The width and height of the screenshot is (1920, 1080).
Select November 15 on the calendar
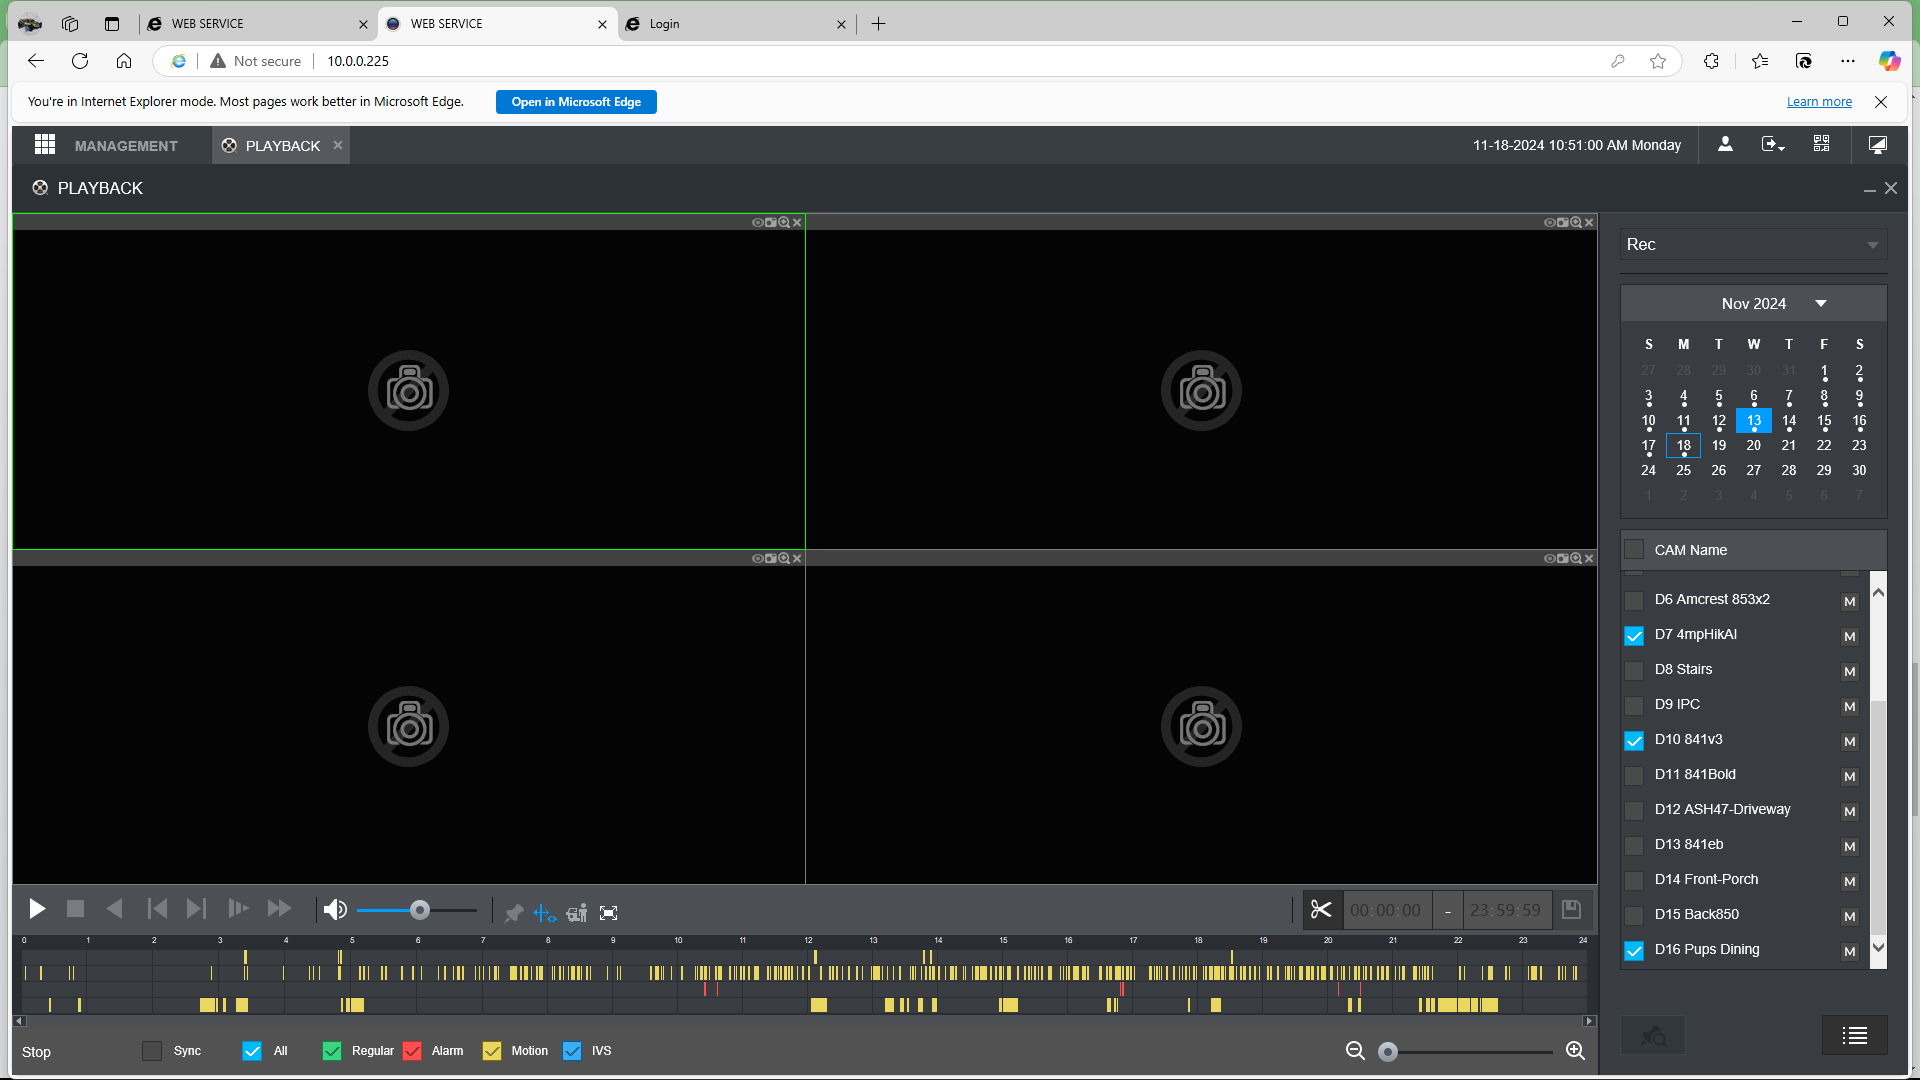(1824, 421)
